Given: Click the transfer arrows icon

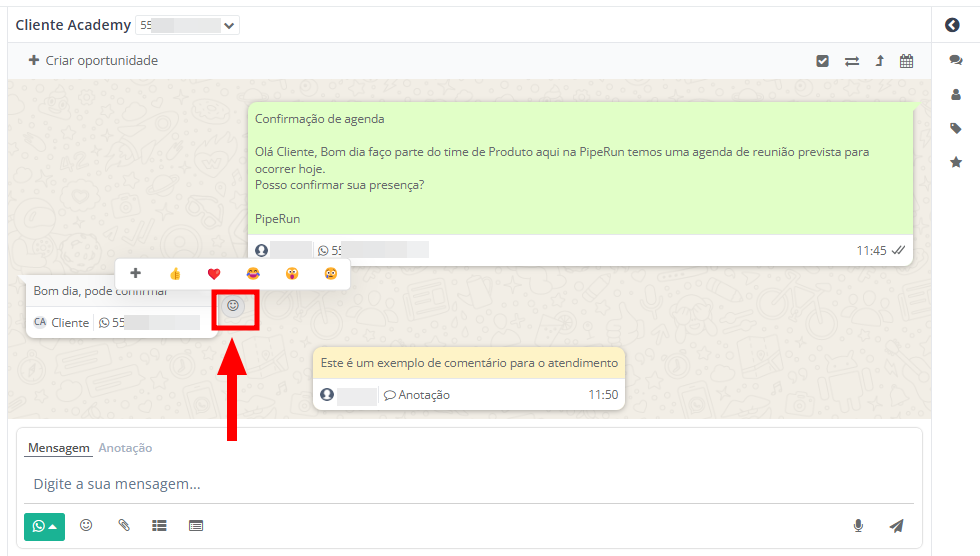Looking at the screenshot, I should tap(851, 61).
